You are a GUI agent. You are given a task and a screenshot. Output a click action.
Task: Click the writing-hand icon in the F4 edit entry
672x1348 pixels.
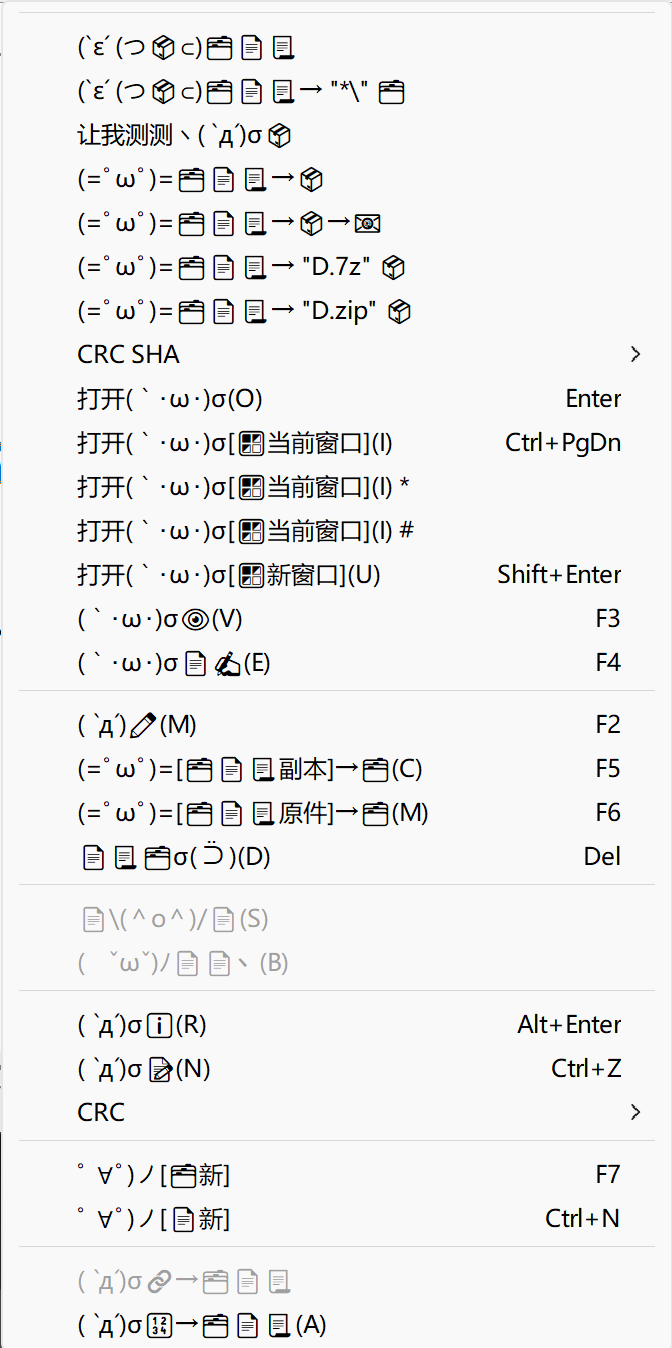click(x=228, y=663)
